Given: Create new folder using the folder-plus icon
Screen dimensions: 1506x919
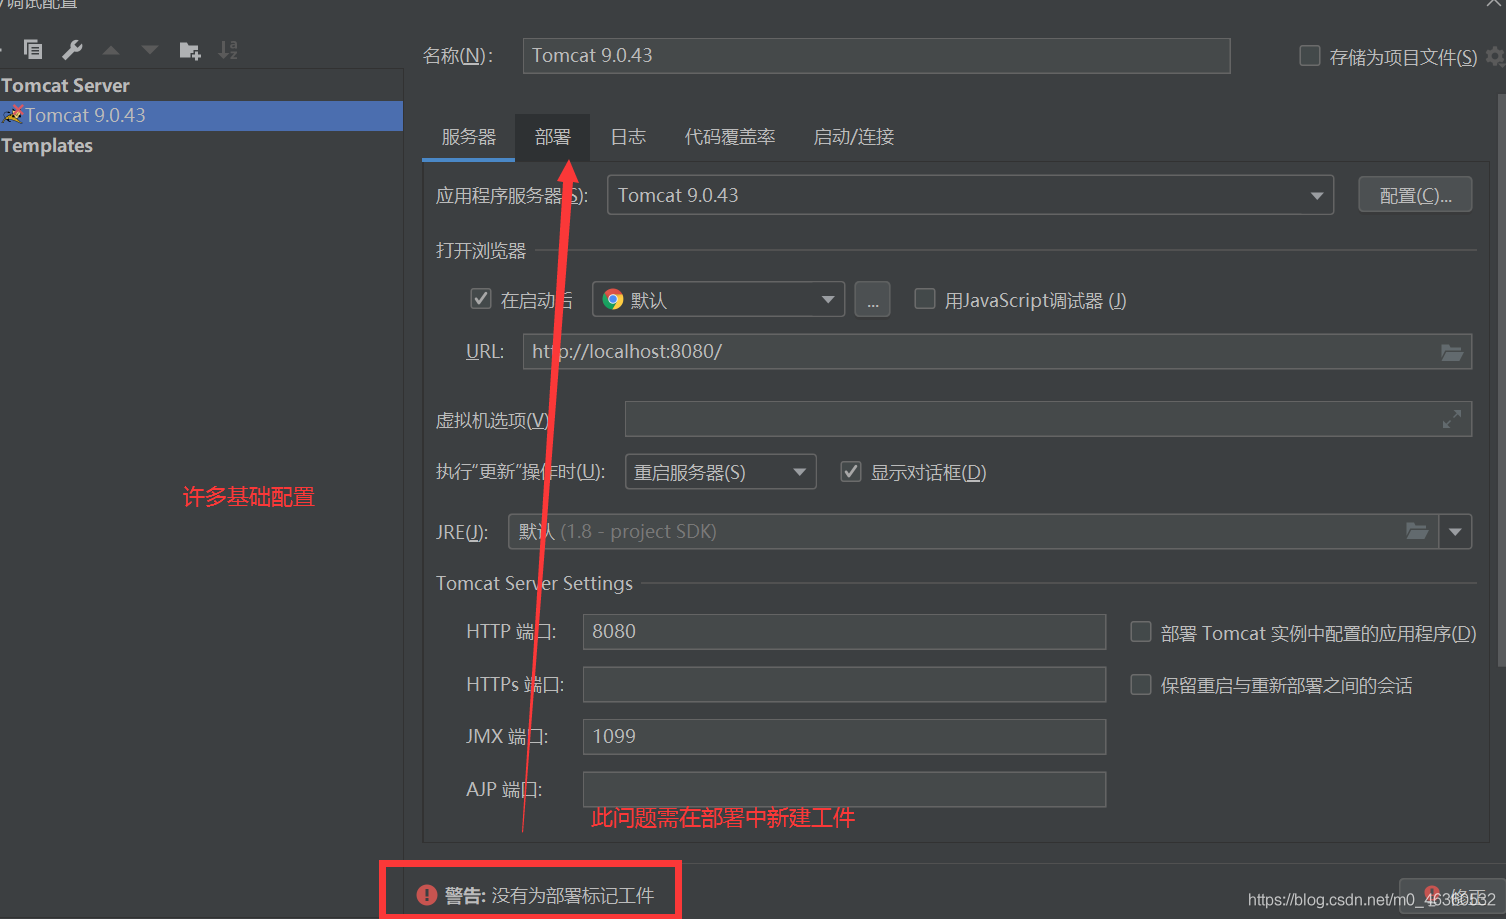Looking at the screenshot, I should (x=190, y=50).
